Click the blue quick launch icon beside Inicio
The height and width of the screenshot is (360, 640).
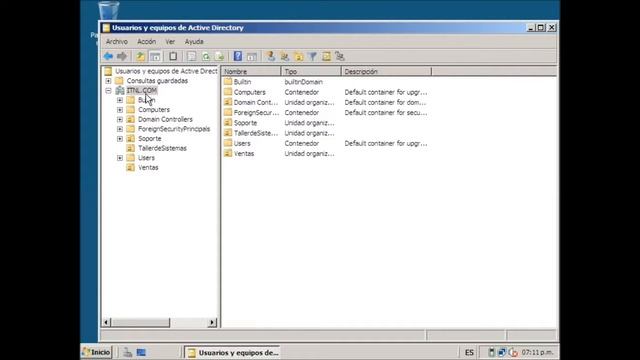tap(141, 352)
